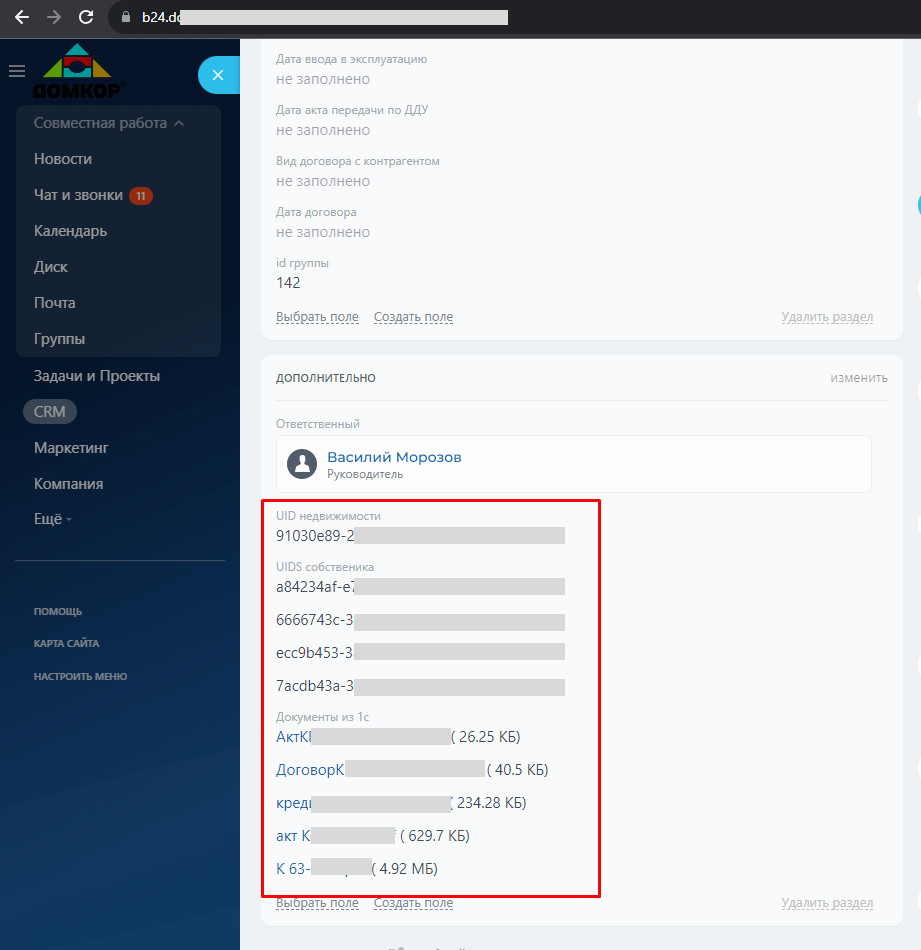Image resolution: width=921 pixels, height=950 pixels.
Task: Click the avatar icon of Василий Морозов
Action: pos(302,464)
